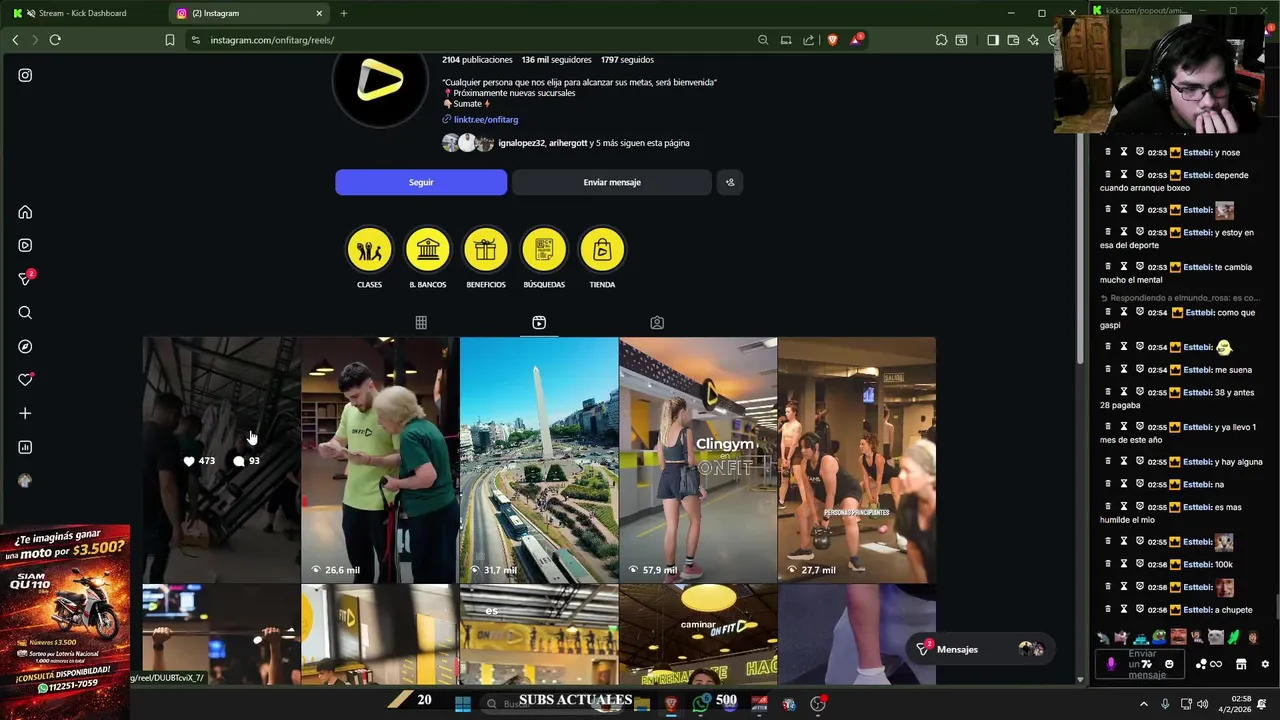Open reel with 26,6 mil views

point(380,460)
